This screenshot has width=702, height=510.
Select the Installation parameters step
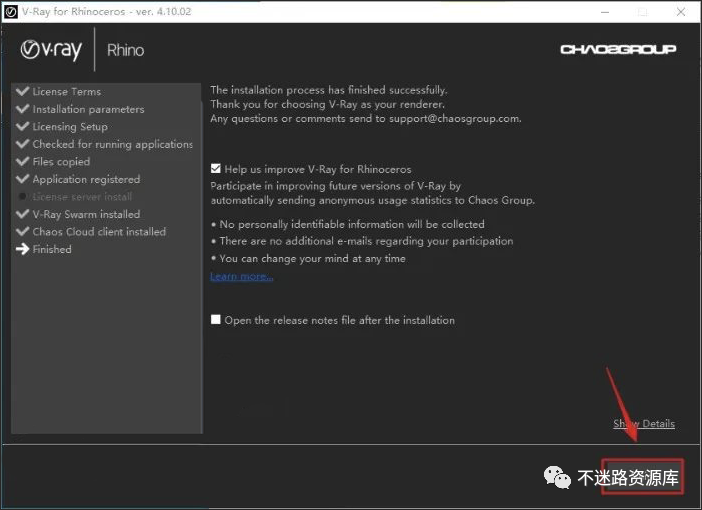click(x=88, y=109)
